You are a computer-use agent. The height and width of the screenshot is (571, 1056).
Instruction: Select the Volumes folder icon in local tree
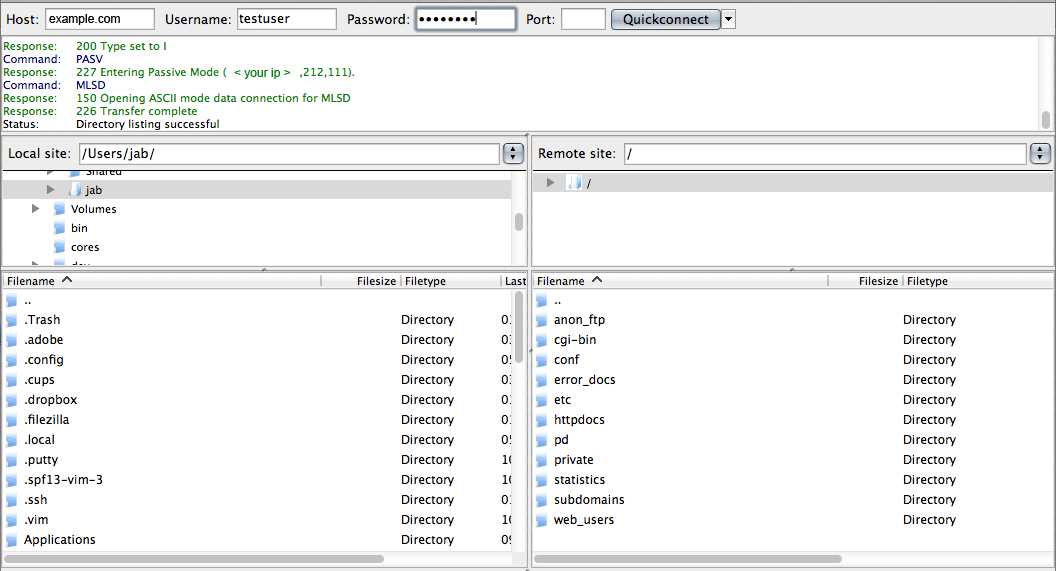(x=59, y=209)
